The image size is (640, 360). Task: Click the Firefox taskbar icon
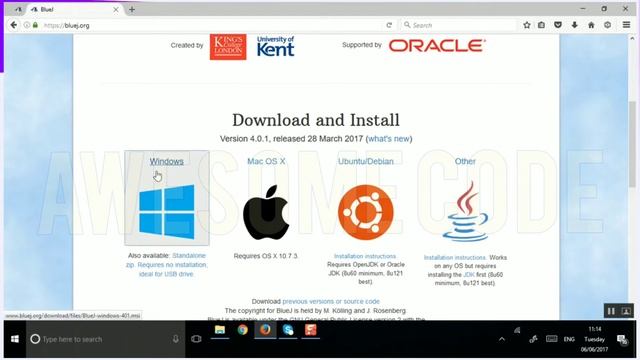click(265, 330)
